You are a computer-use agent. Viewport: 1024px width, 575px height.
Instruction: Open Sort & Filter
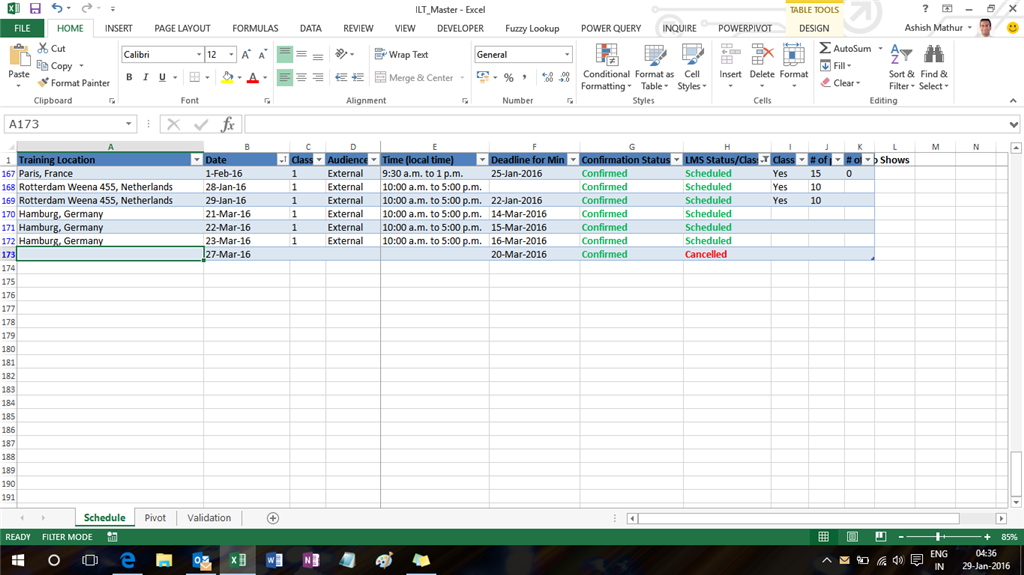tap(901, 67)
